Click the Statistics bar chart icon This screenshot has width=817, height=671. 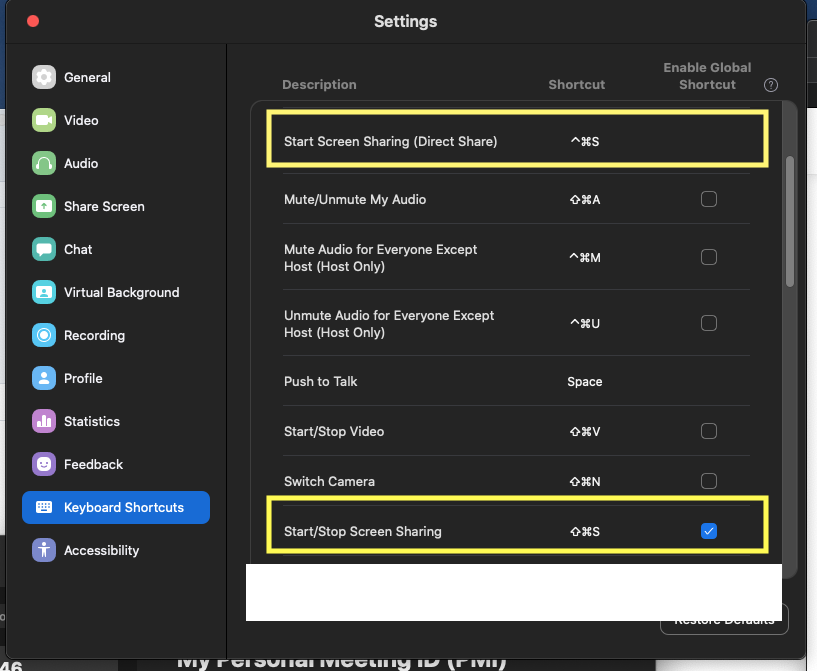point(44,421)
